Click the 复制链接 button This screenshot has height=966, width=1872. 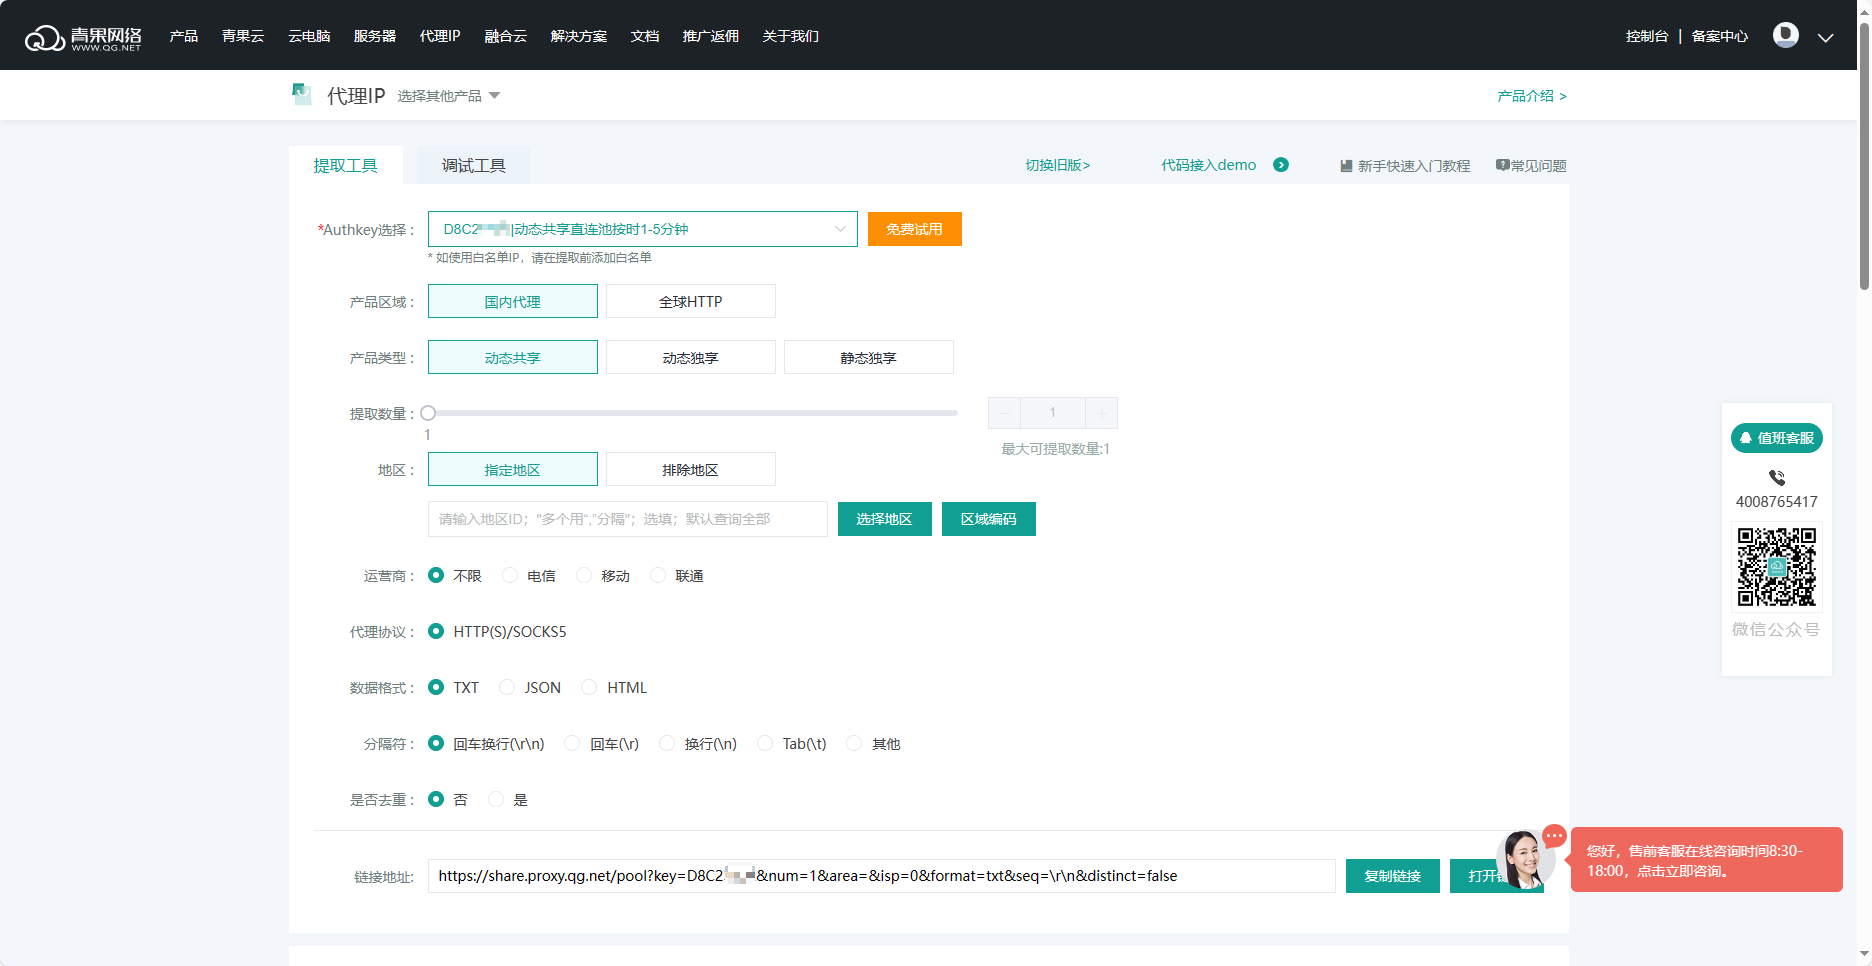[1391, 876]
